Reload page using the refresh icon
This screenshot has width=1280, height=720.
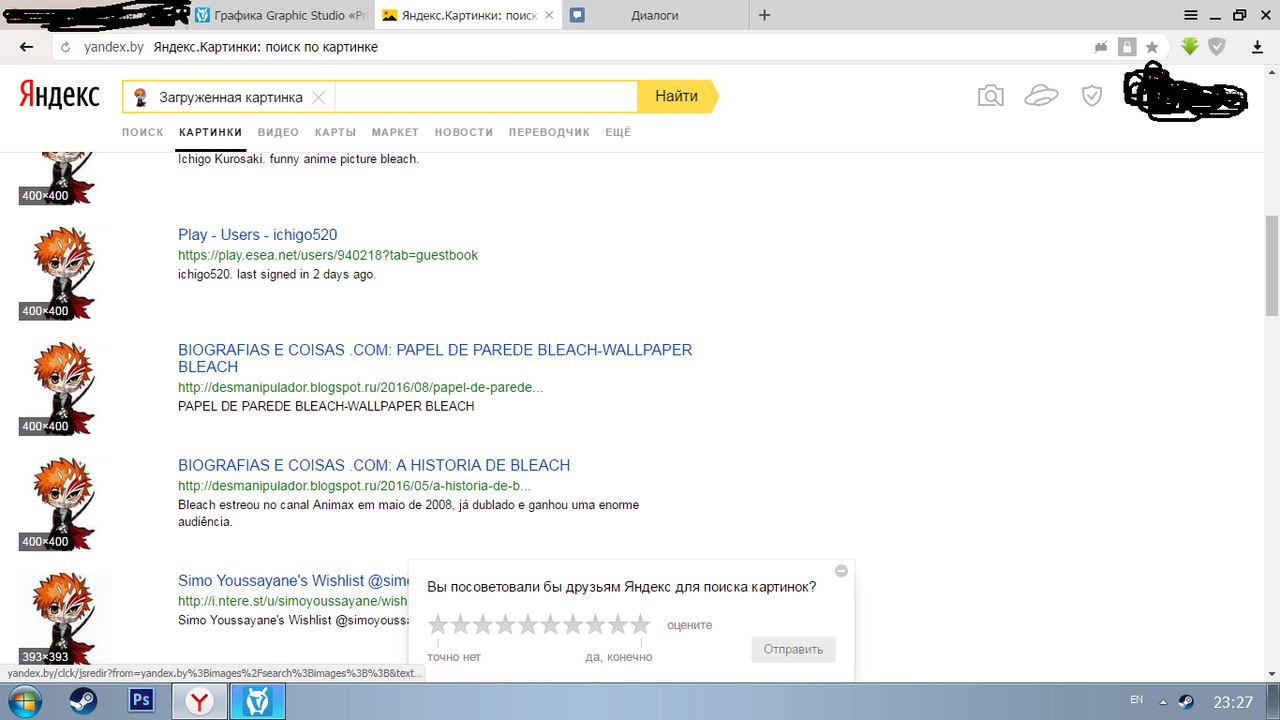(66, 47)
